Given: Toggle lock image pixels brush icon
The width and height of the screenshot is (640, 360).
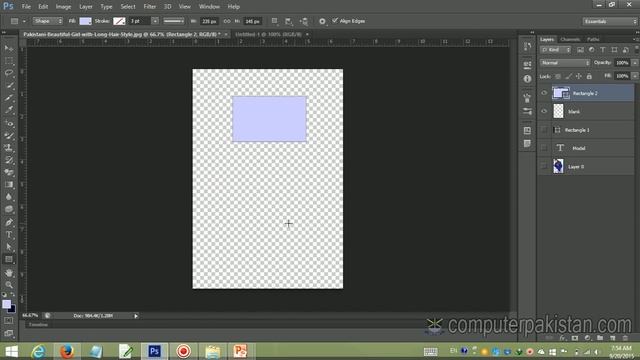Looking at the screenshot, I should (568, 76).
